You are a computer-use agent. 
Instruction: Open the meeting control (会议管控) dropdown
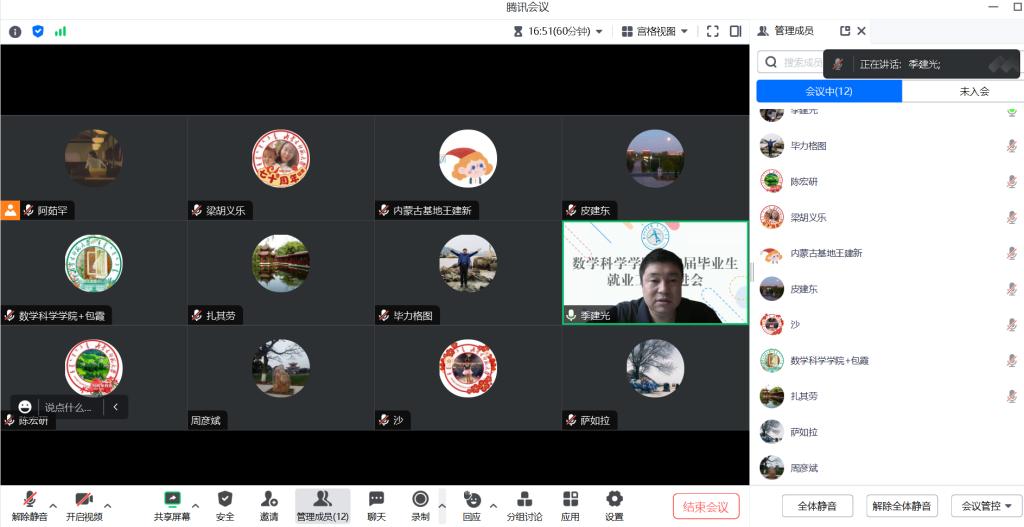pos(986,505)
